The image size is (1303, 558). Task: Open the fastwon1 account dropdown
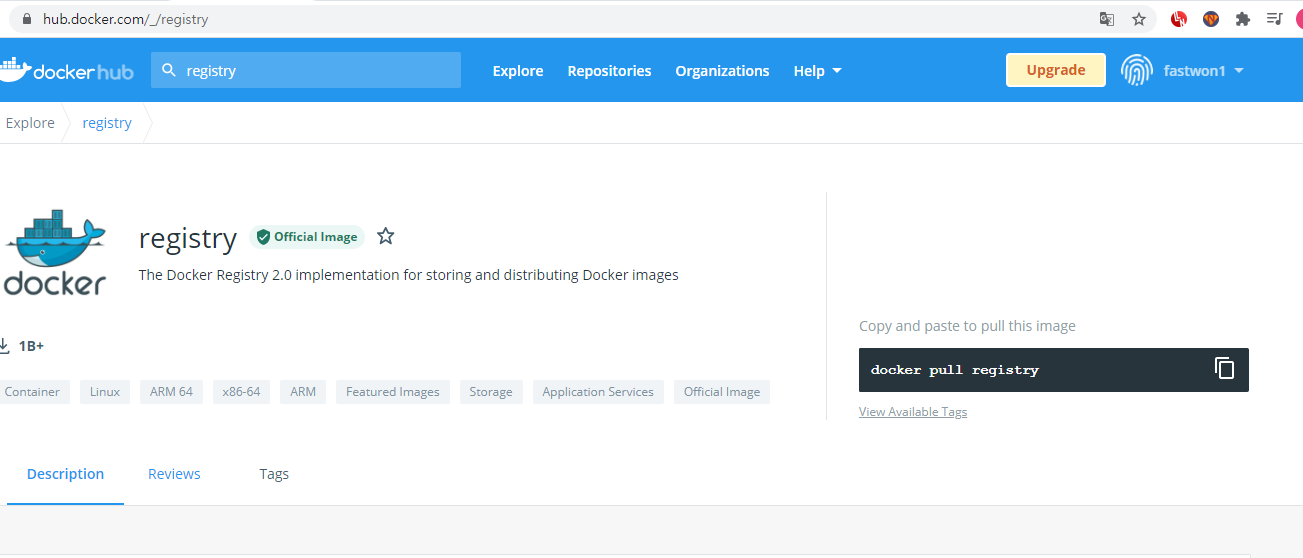[1204, 71]
